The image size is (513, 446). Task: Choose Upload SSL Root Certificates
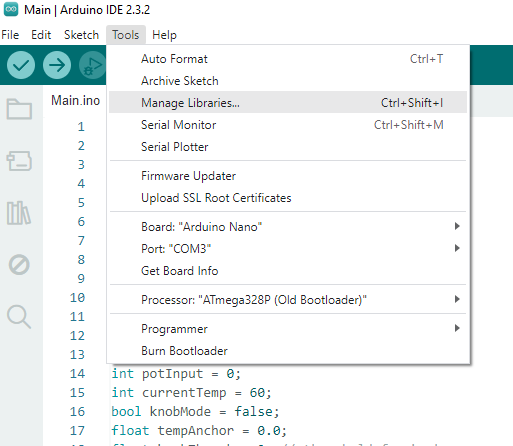pyautogui.click(x=288, y=198)
